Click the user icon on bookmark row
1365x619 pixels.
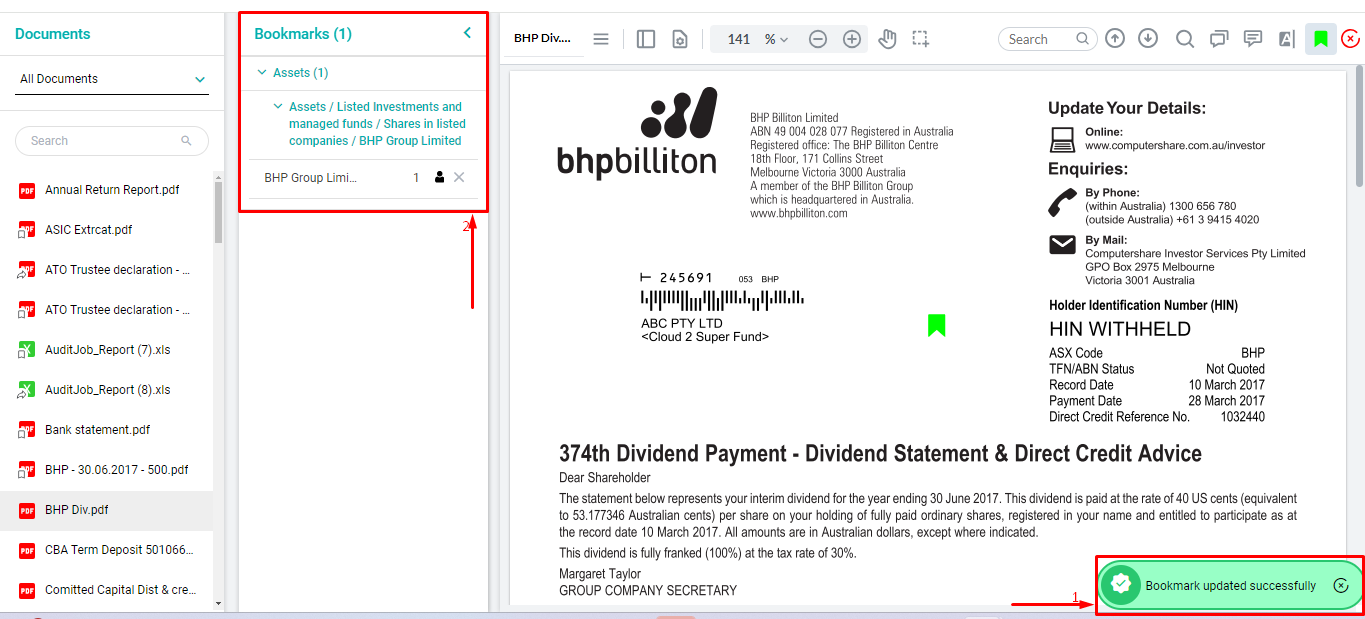tap(440, 177)
